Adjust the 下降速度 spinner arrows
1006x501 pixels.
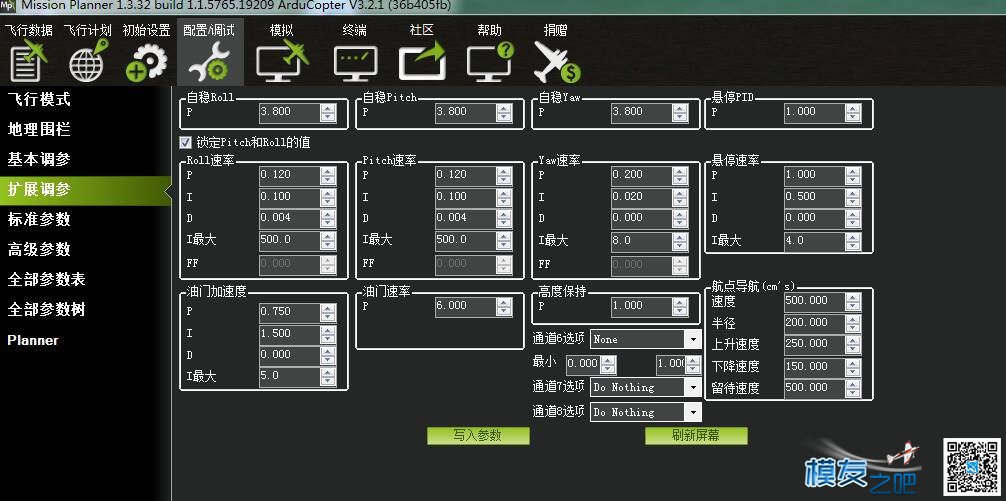point(853,367)
